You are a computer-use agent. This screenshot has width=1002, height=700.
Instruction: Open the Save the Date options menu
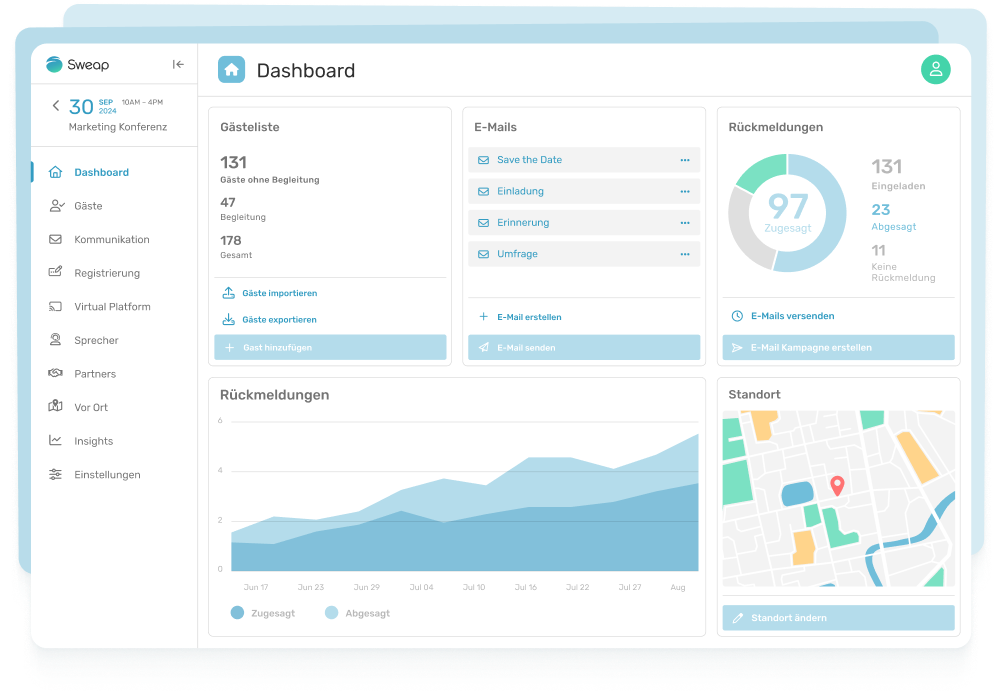coord(685,160)
